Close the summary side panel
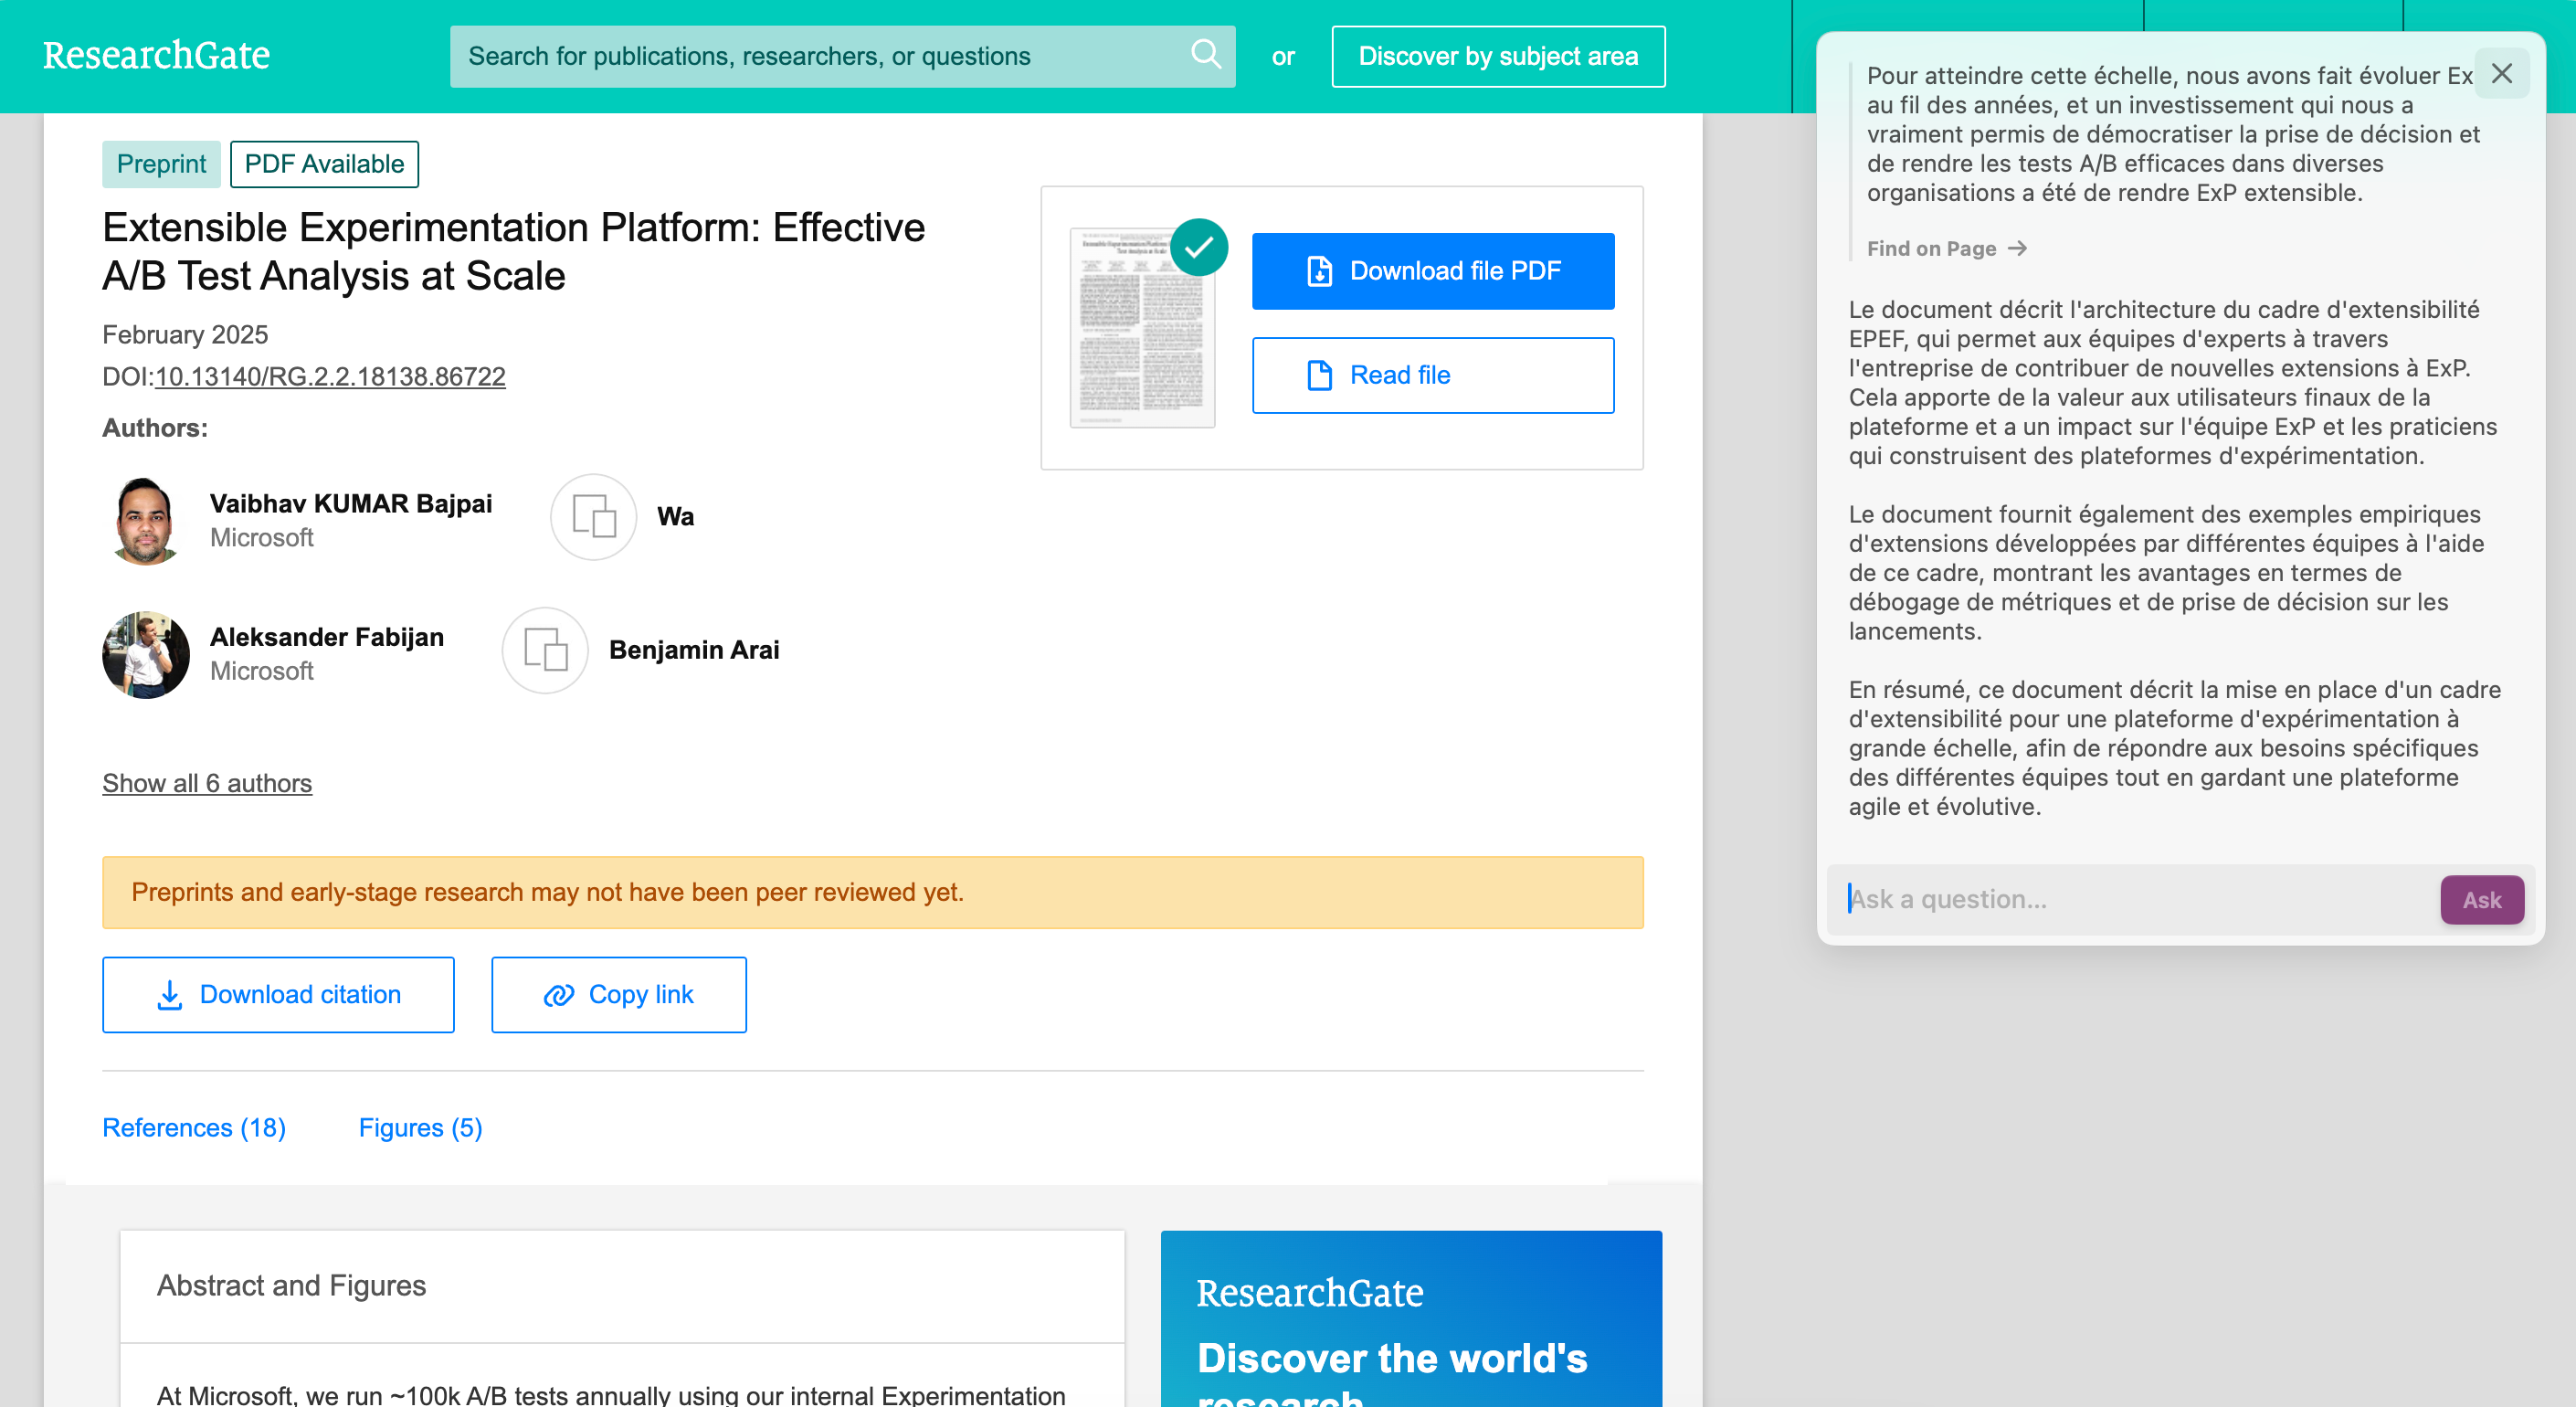 point(2502,73)
